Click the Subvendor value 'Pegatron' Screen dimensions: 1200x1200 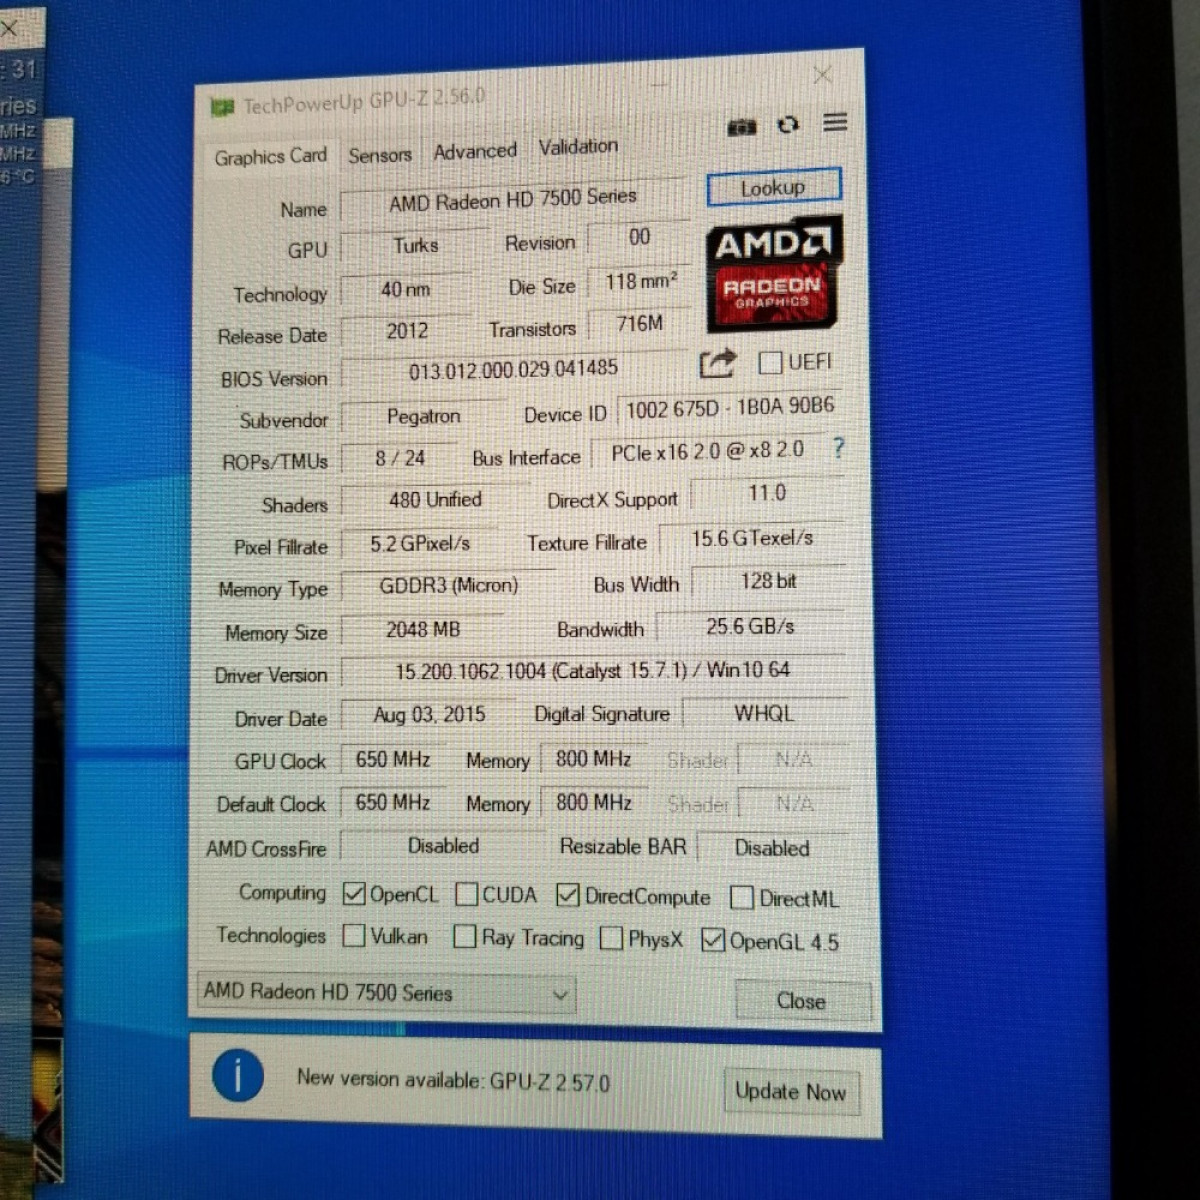[424, 417]
